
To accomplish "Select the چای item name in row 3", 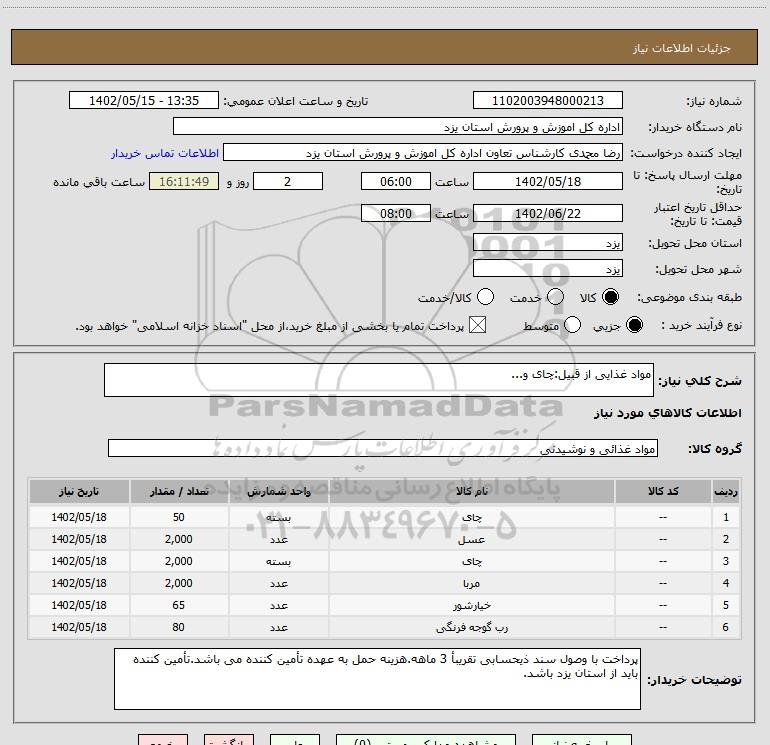I will 472,561.
